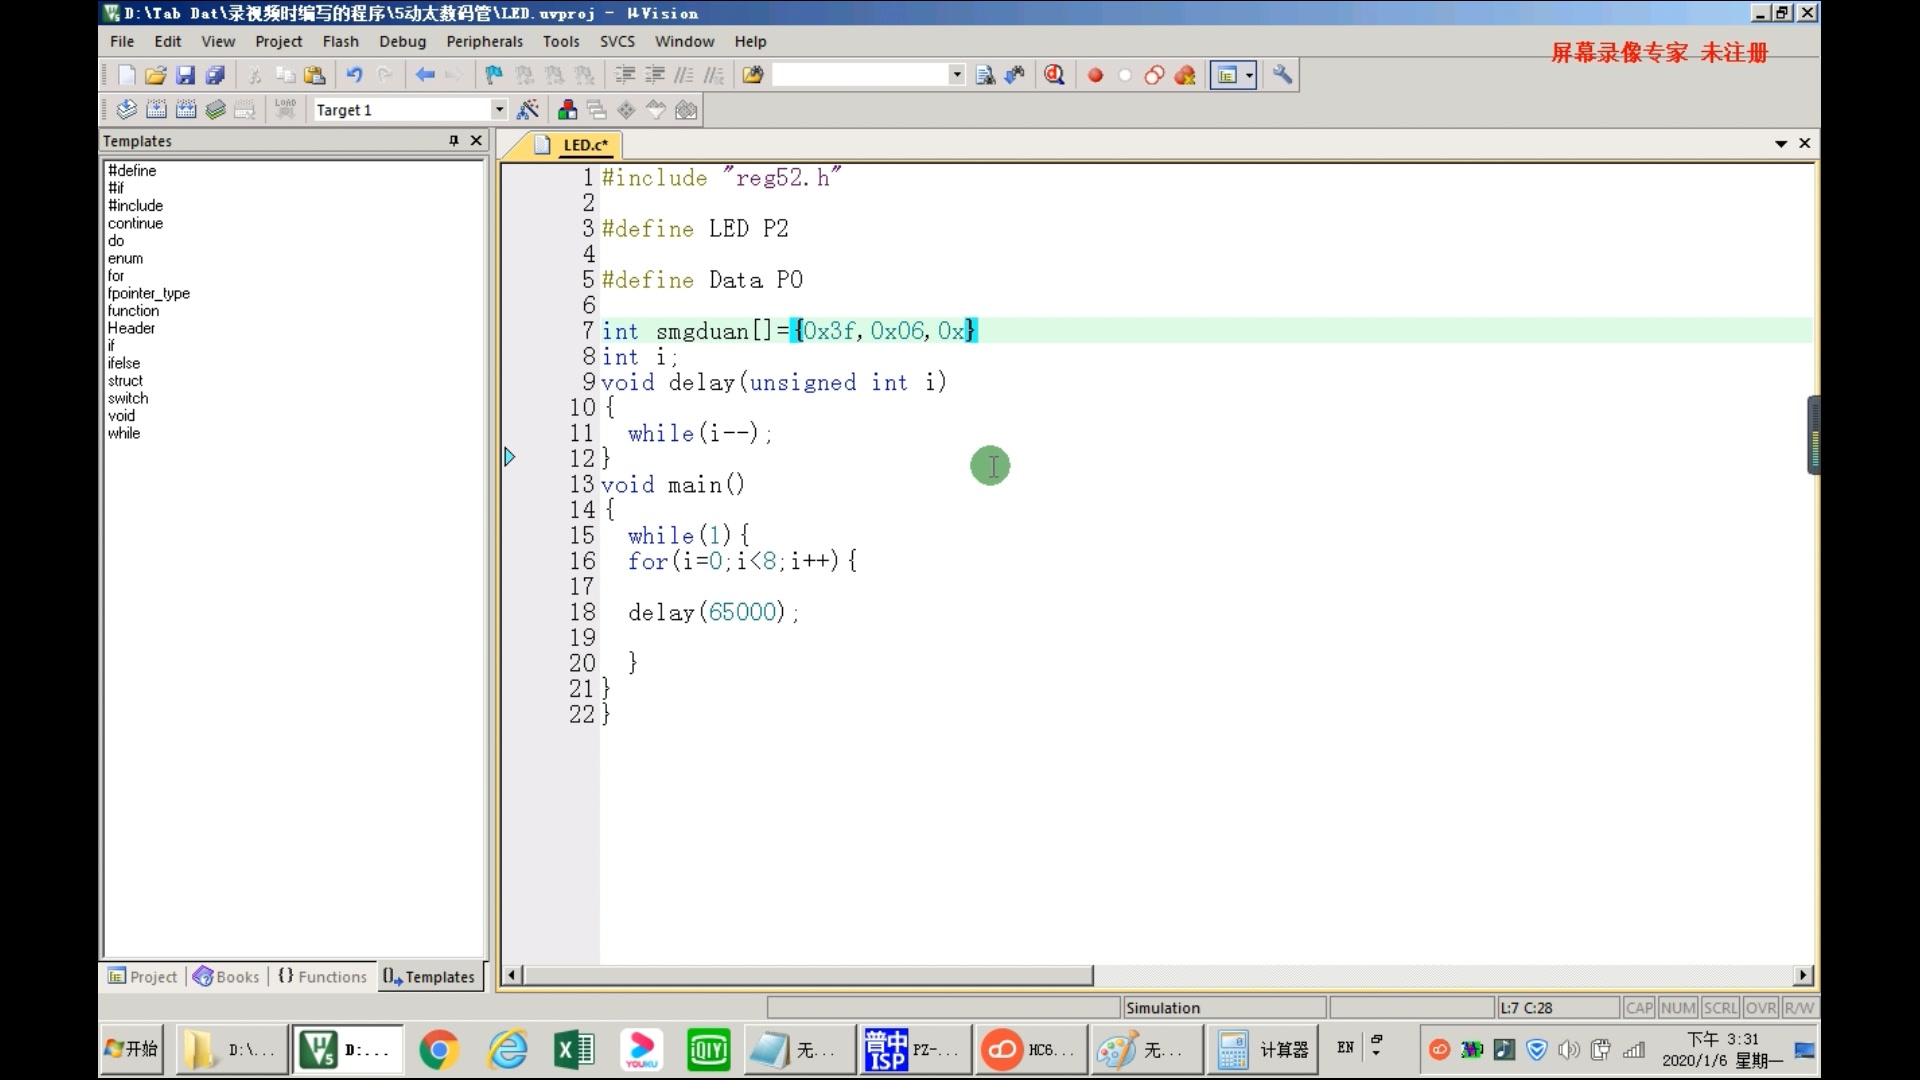
Task: Expand the Target 1 dropdown
Action: point(497,109)
